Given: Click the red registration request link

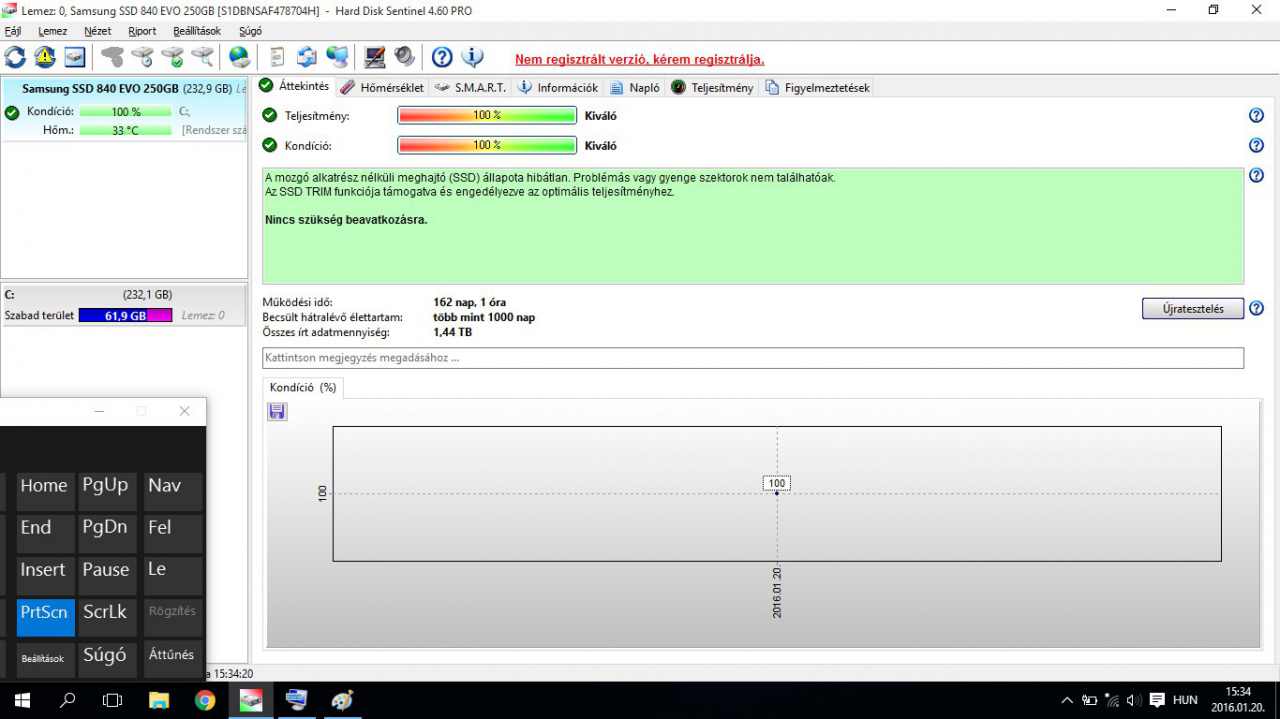Looking at the screenshot, I should click(640, 59).
